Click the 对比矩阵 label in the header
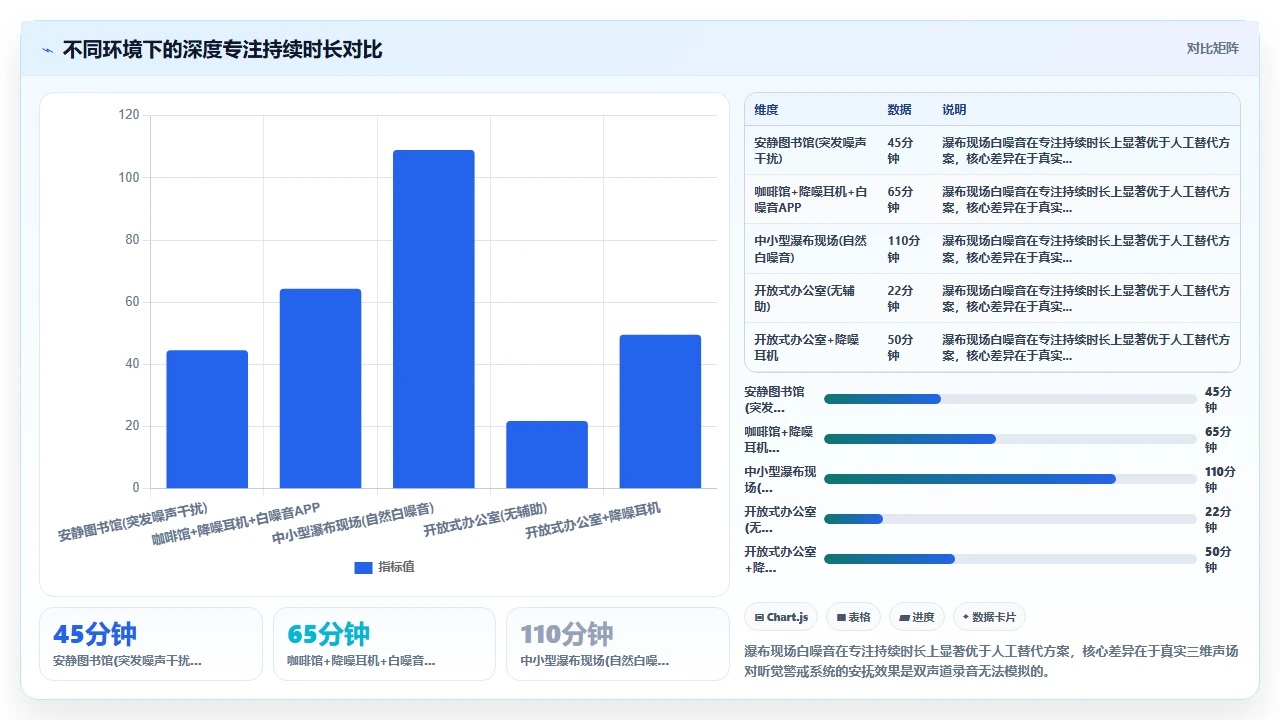Screen dimensions: 1280x720 coord(1212,48)
